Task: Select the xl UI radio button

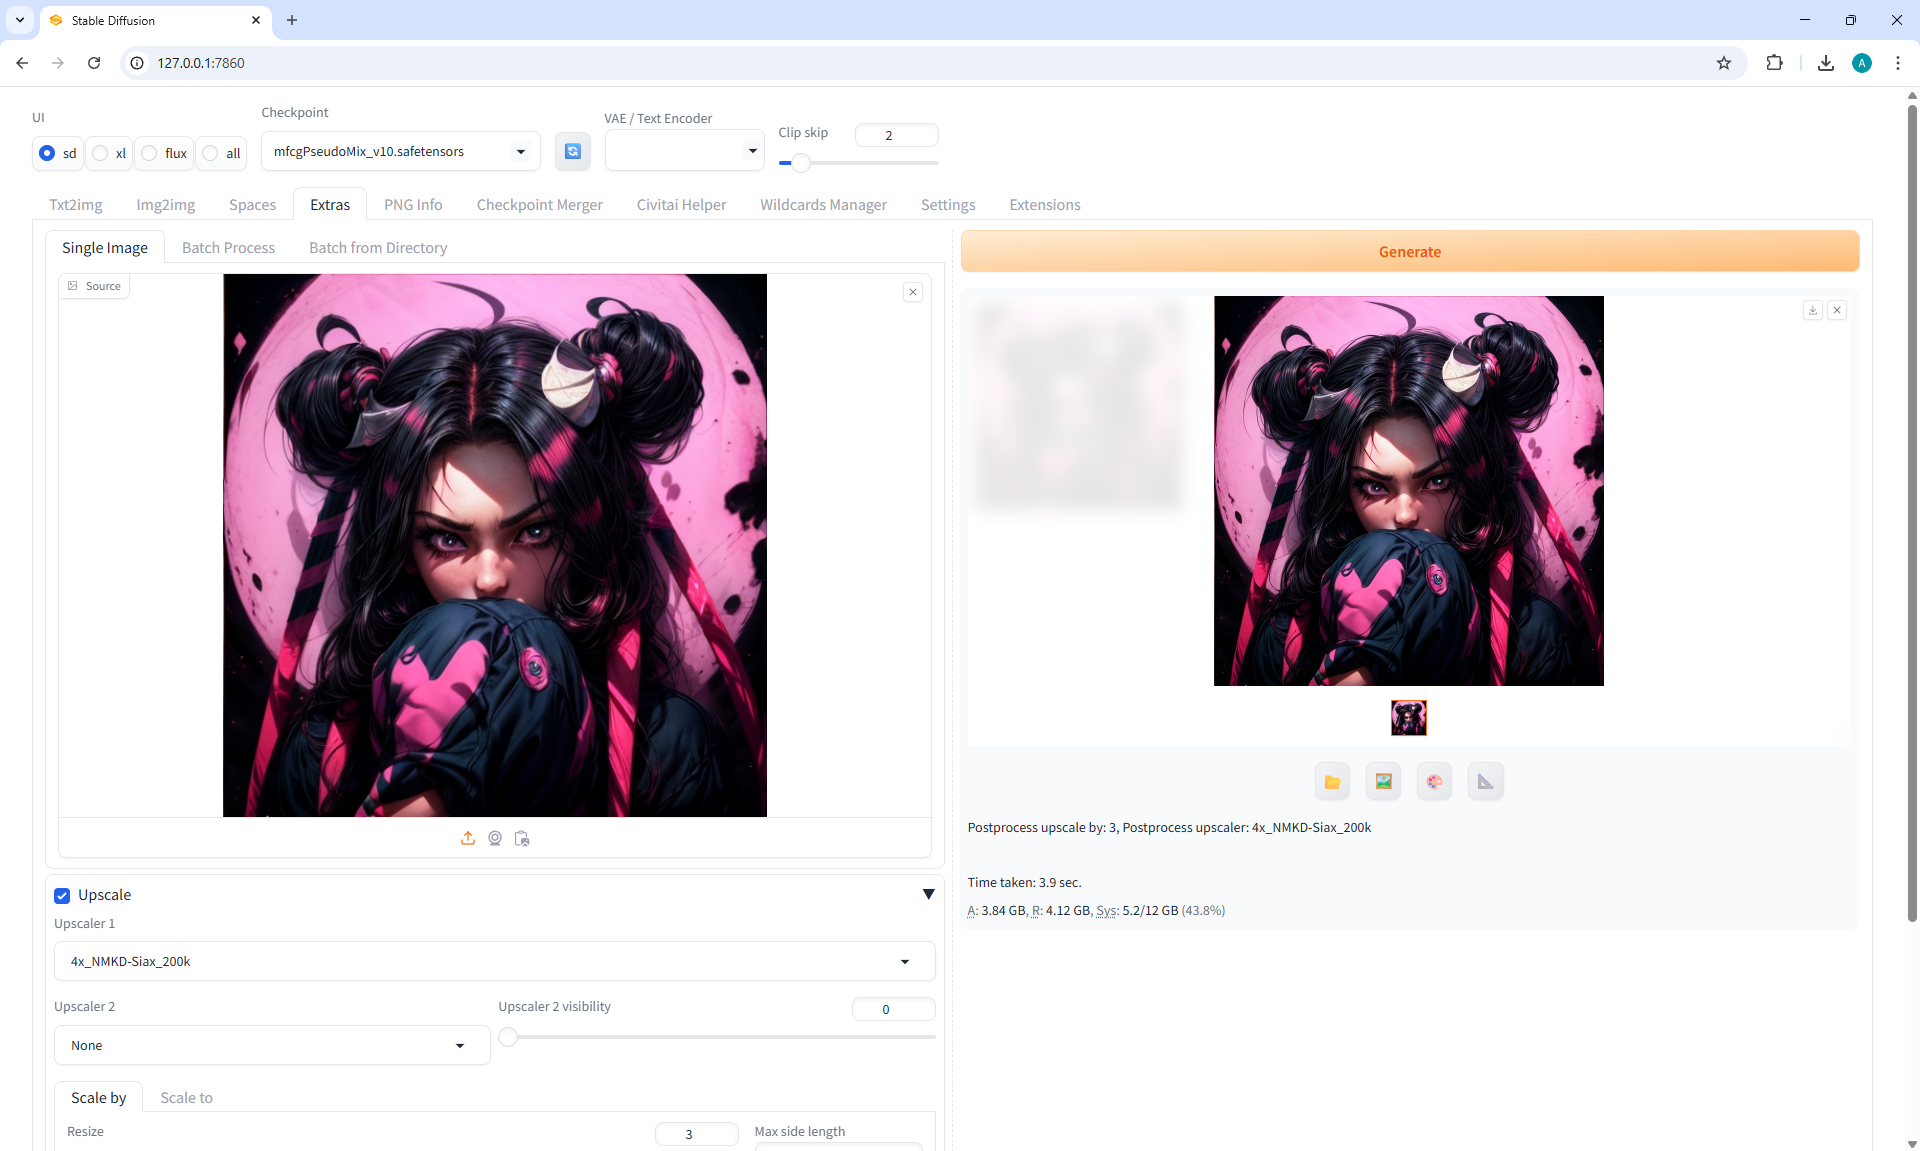Action: tap(101, 153)
